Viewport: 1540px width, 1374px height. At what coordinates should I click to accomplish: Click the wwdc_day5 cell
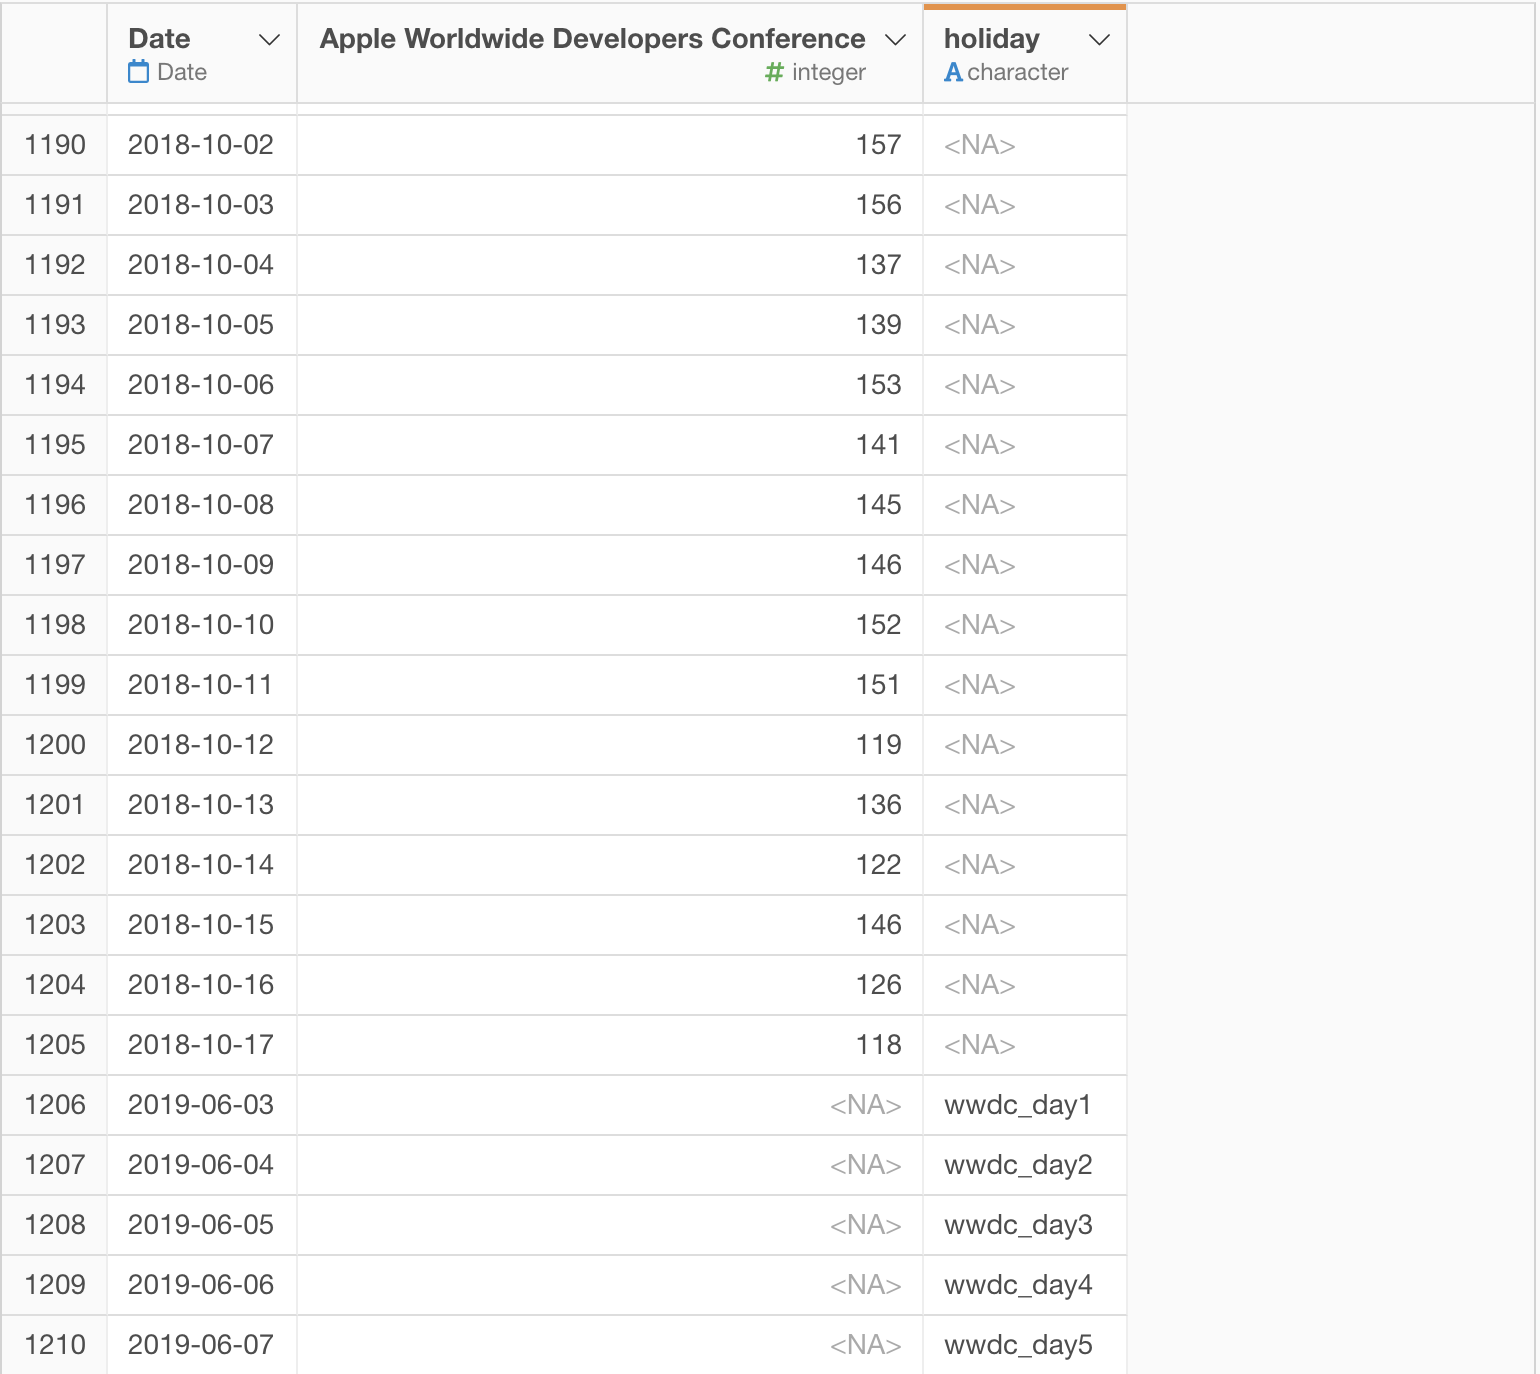pos(1017,1345)
